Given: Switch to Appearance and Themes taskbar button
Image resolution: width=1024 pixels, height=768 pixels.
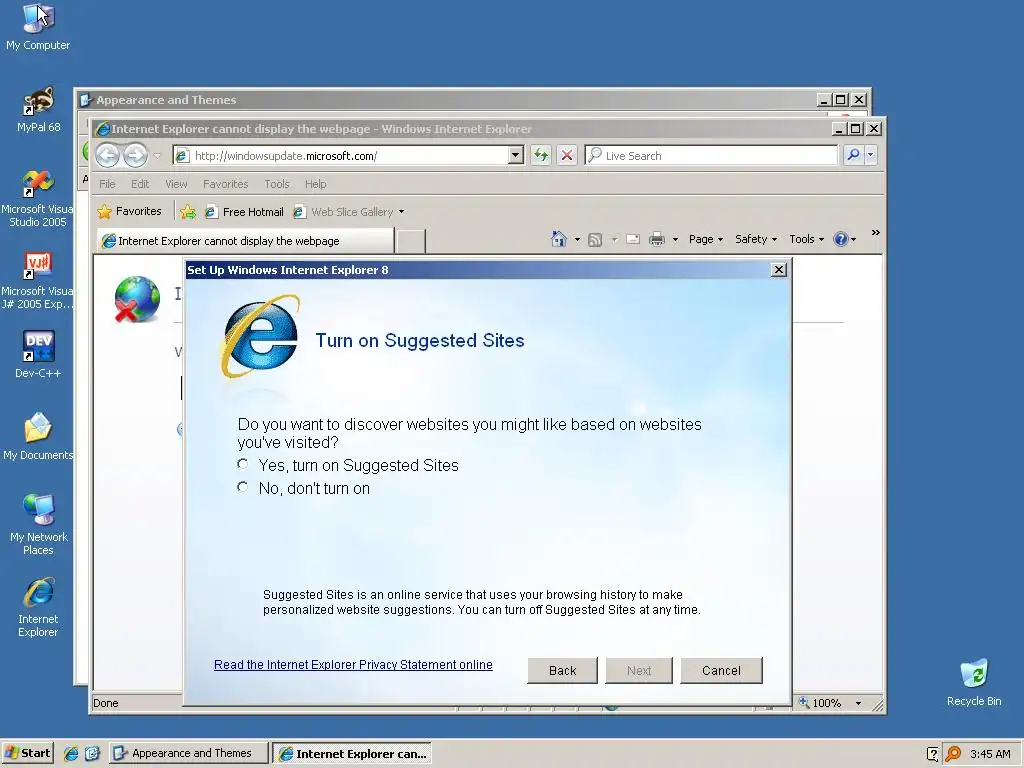Looking at the screenshot, I should point(189,753).
